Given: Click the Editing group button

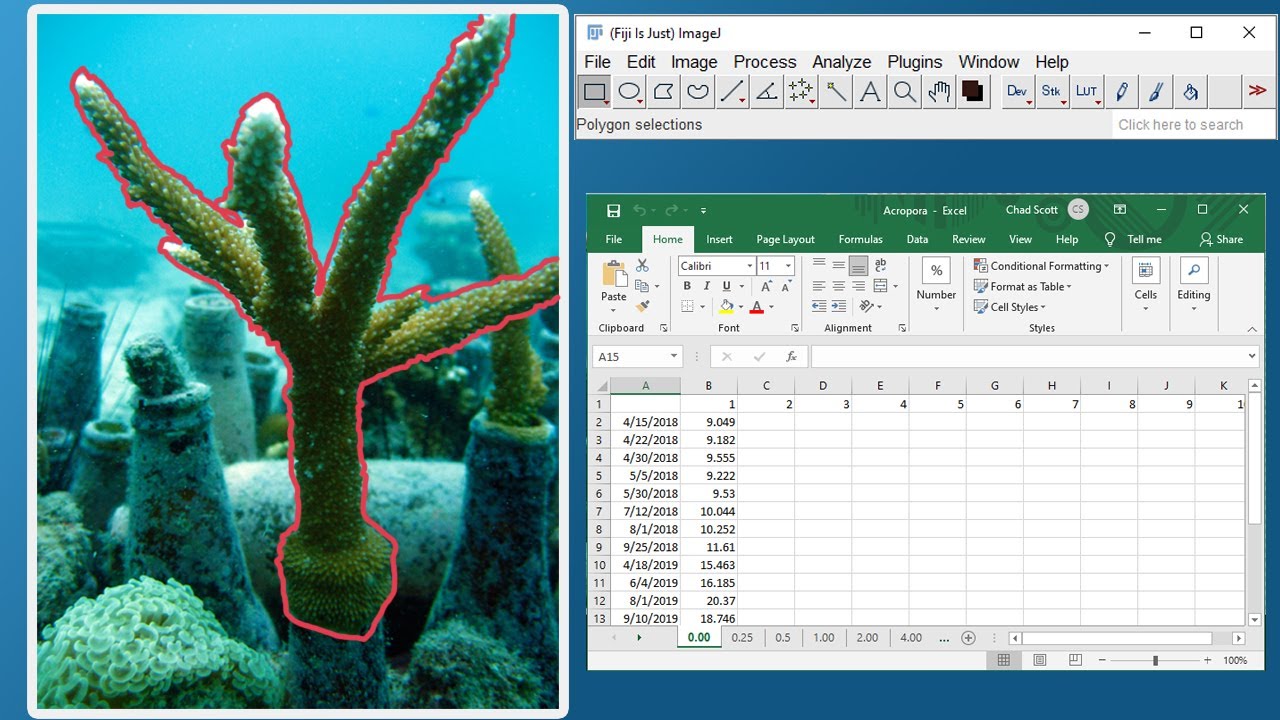Looking at the screenshot, I should [1194, 285].
